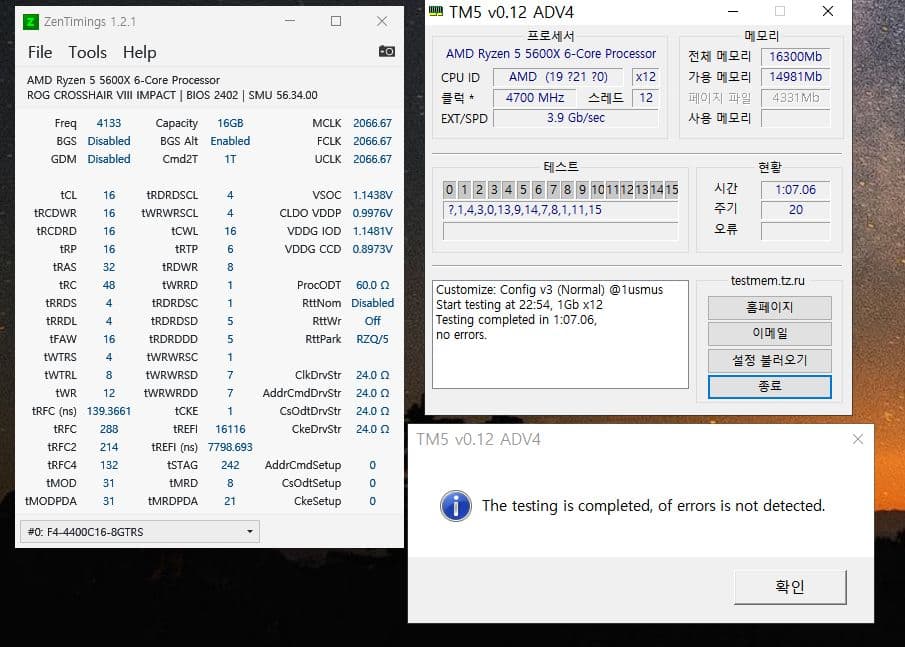Confirm the dialog with the 확인 button
Image resolution: width=905 pixels, height=647 pixels.
[x=790, y=587]
